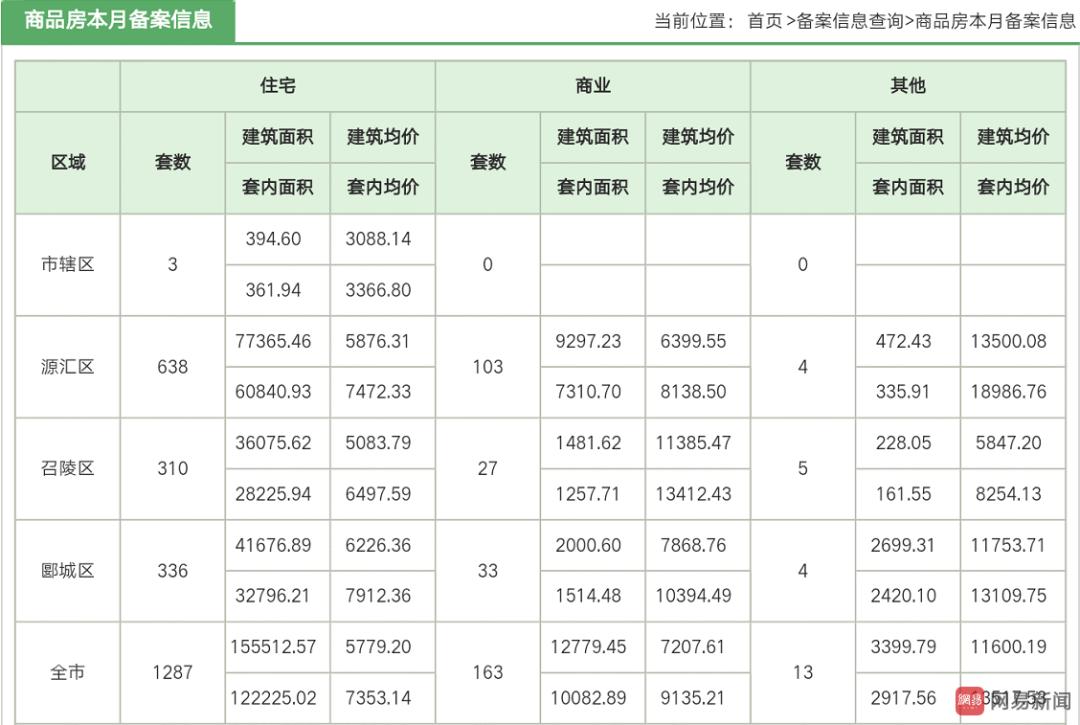Select the 其他 column group header
This screenshot has height=725, width=1080.
click(x=908, y=86)
